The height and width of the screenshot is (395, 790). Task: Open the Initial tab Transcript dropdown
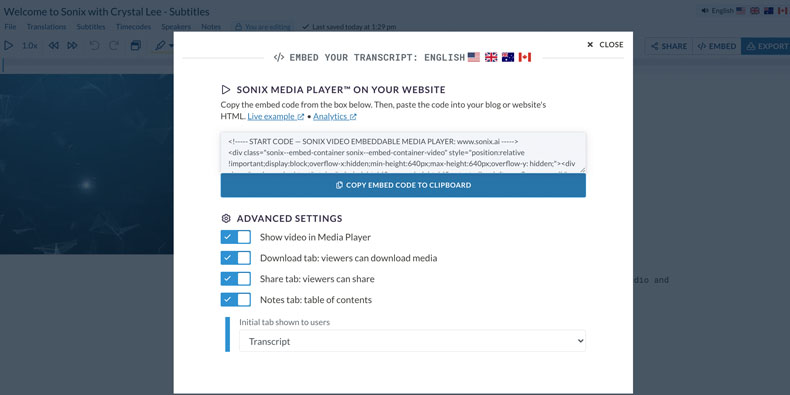pos(412,341)
